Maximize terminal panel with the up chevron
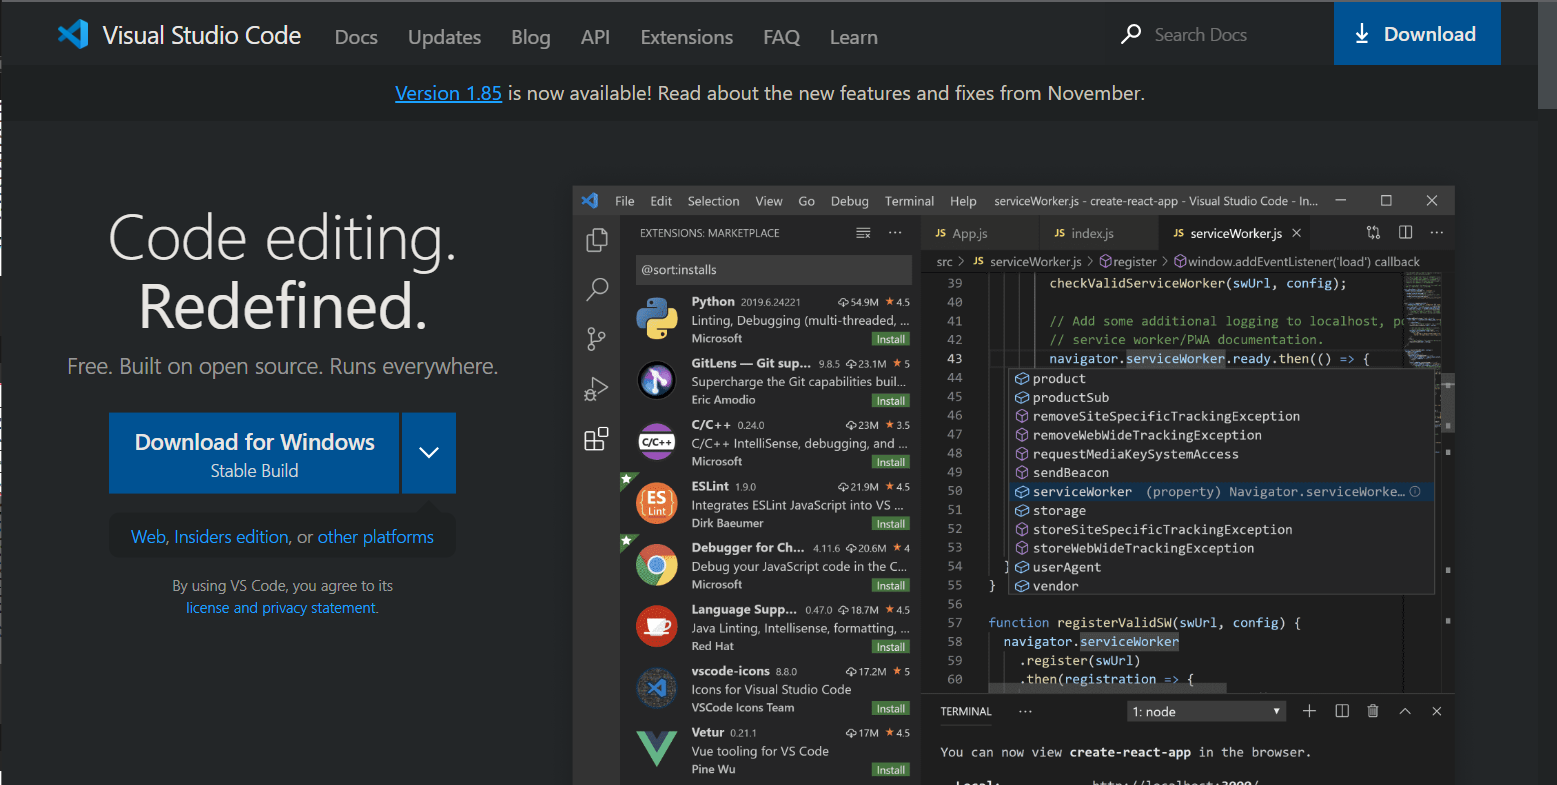This screenshot has height=785, width=1557. (x=1405, y=711)
